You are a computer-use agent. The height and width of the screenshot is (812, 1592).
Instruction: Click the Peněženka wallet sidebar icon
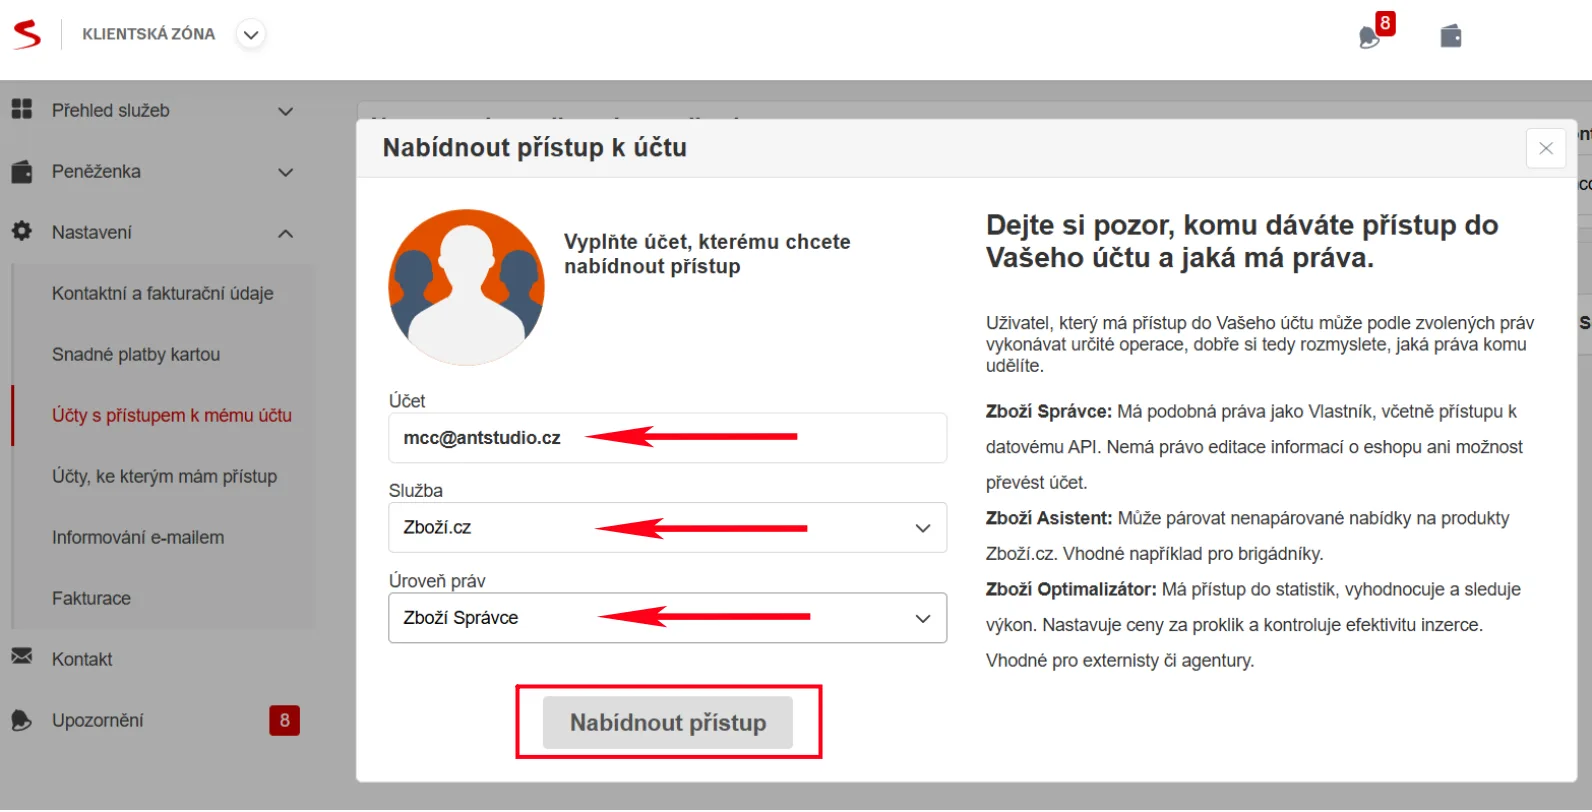point(22,171)
